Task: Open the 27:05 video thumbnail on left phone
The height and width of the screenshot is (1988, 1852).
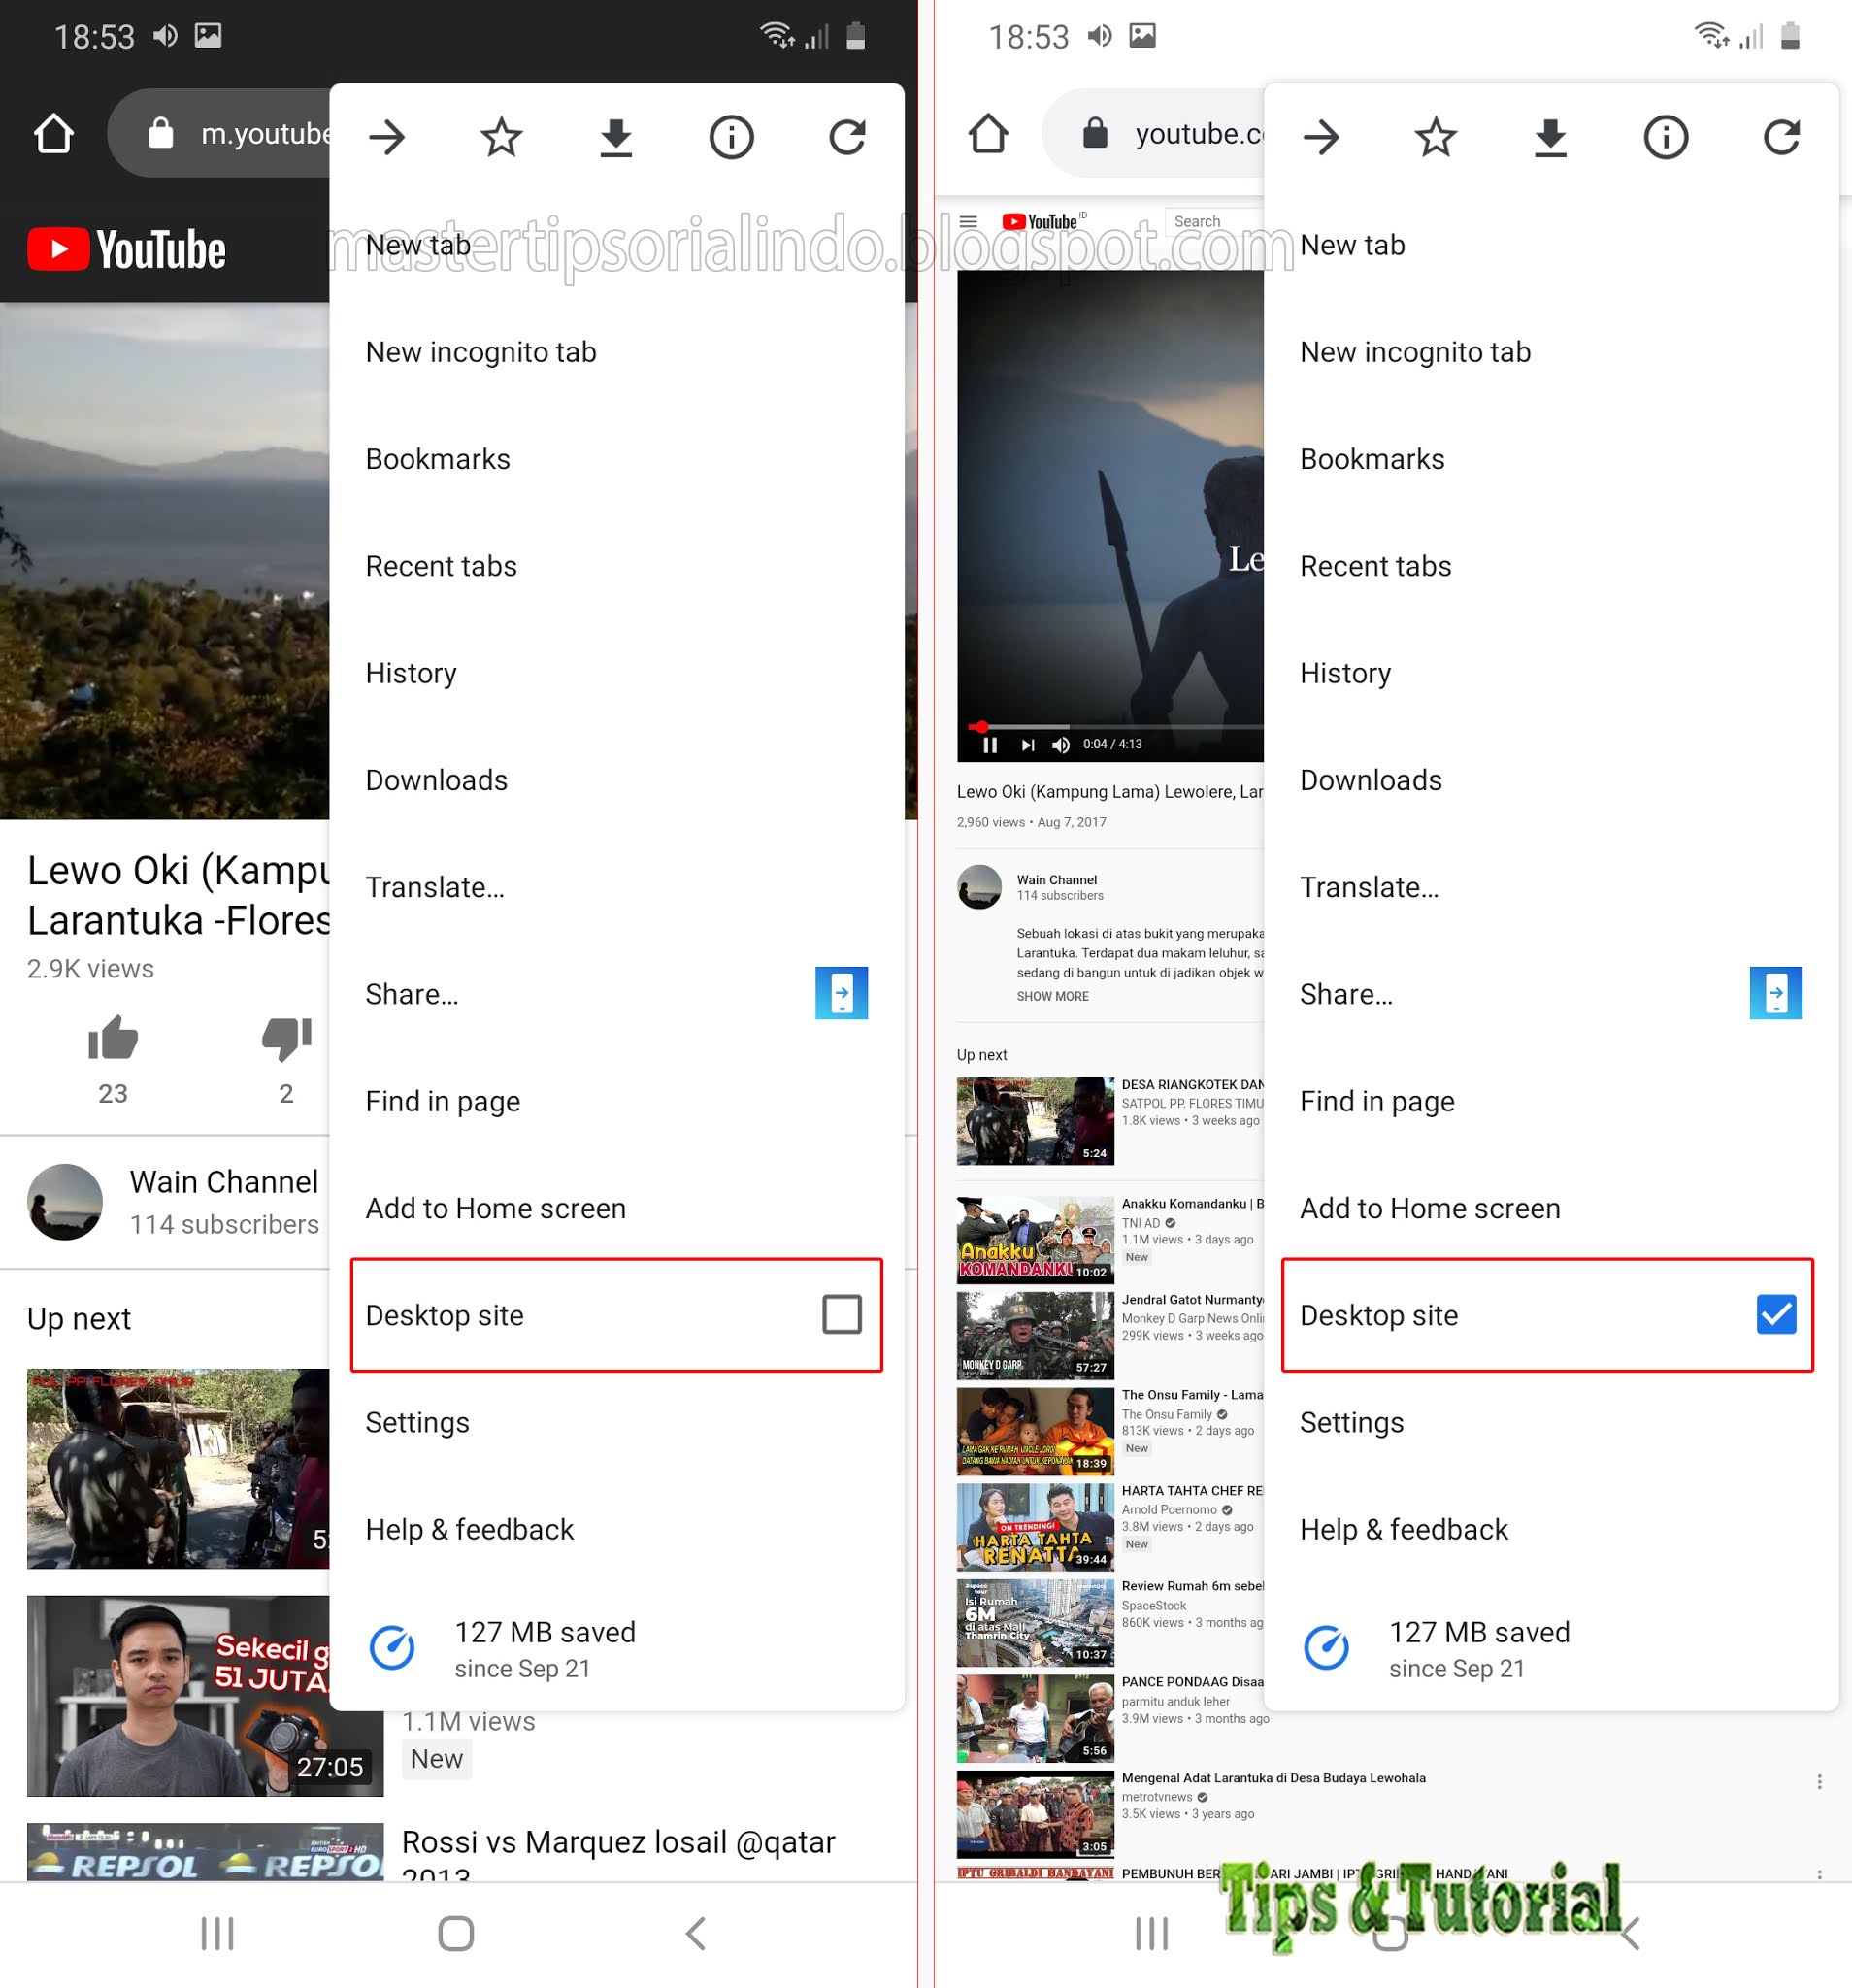Action: point(205,1695)
